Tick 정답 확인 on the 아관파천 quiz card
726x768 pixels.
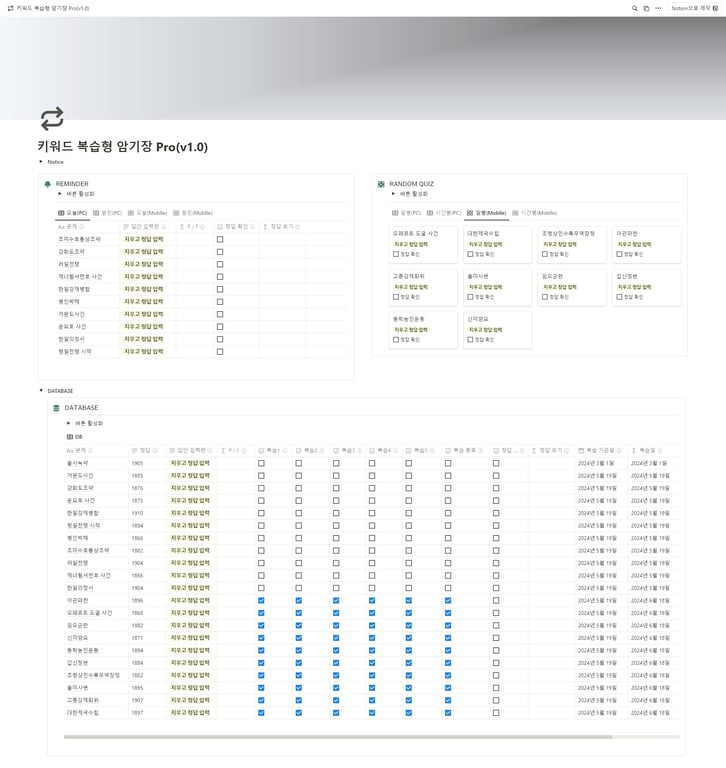point(619,254)
